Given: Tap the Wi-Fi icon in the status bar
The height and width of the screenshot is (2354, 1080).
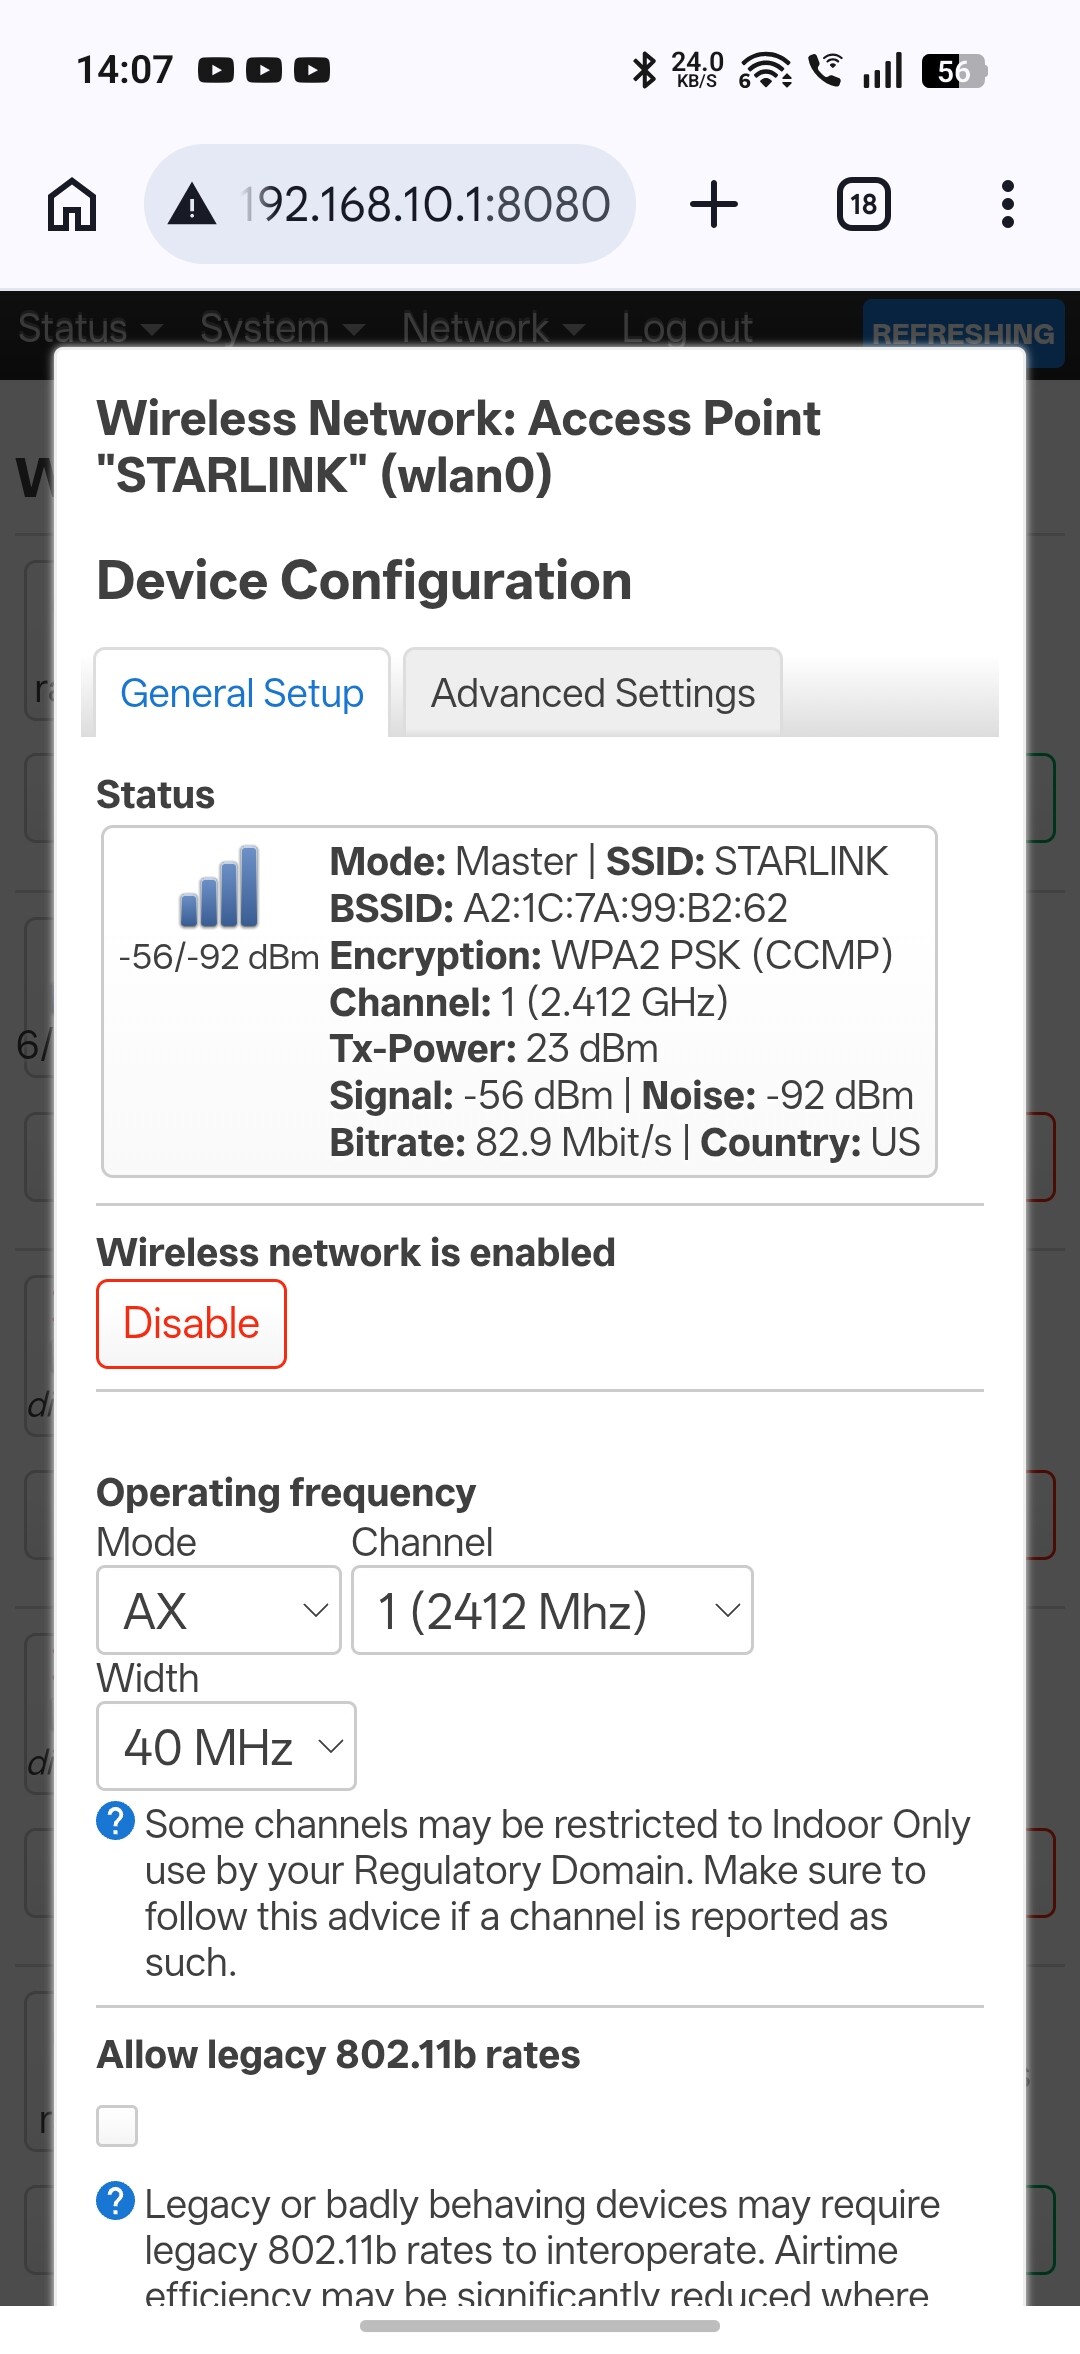Looking at the screenshot, I should 765,70.
